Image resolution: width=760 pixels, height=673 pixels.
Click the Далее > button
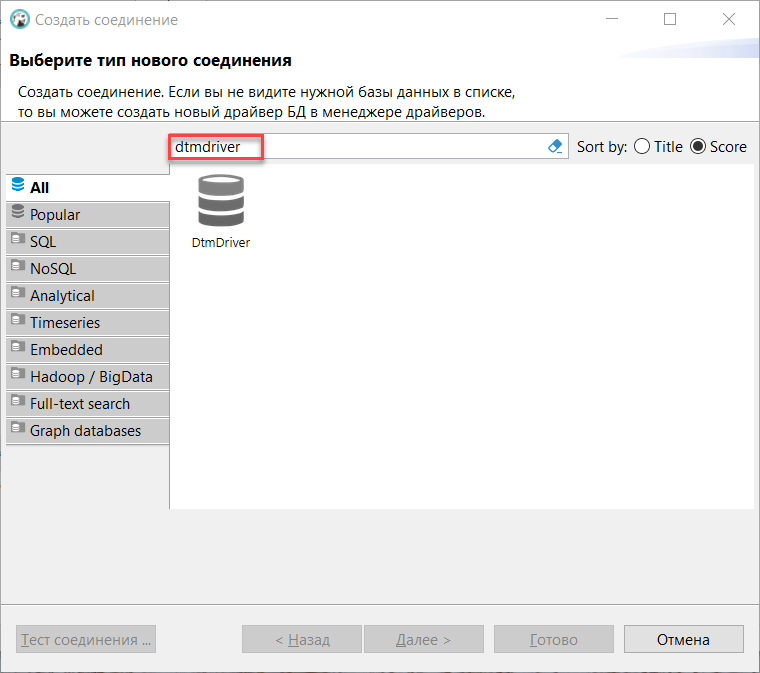[423, 640]
